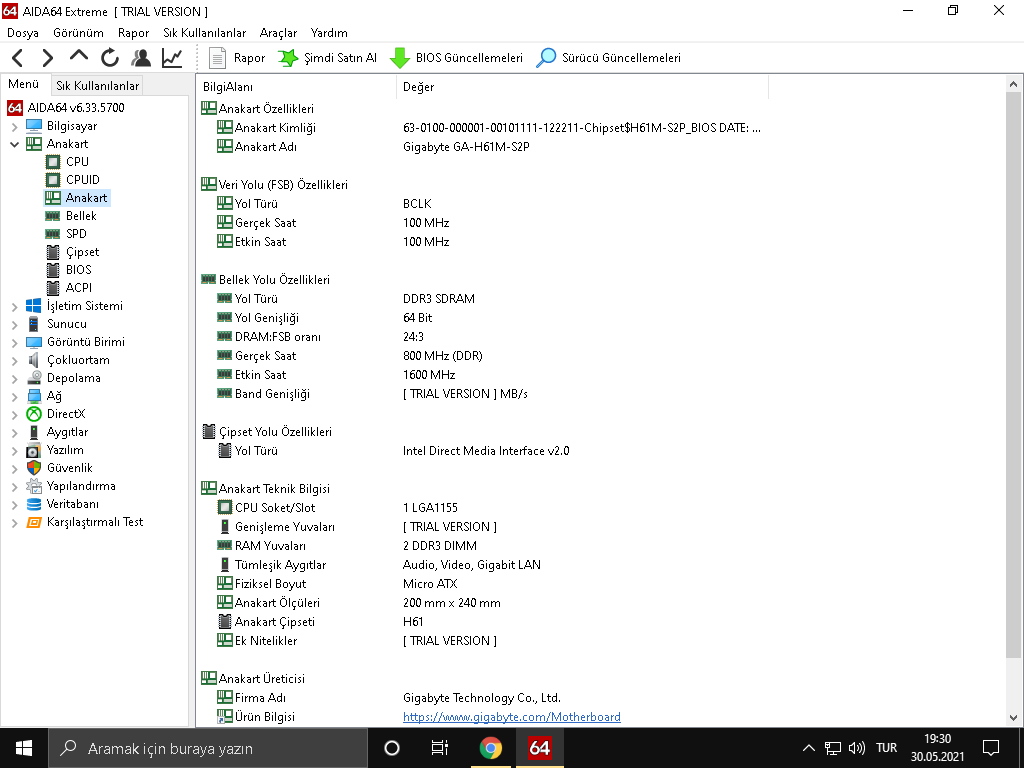This screenshot has height=768, width=1024.
Task: Open Task View on the taskbar
Action: [x=440, y=748]
